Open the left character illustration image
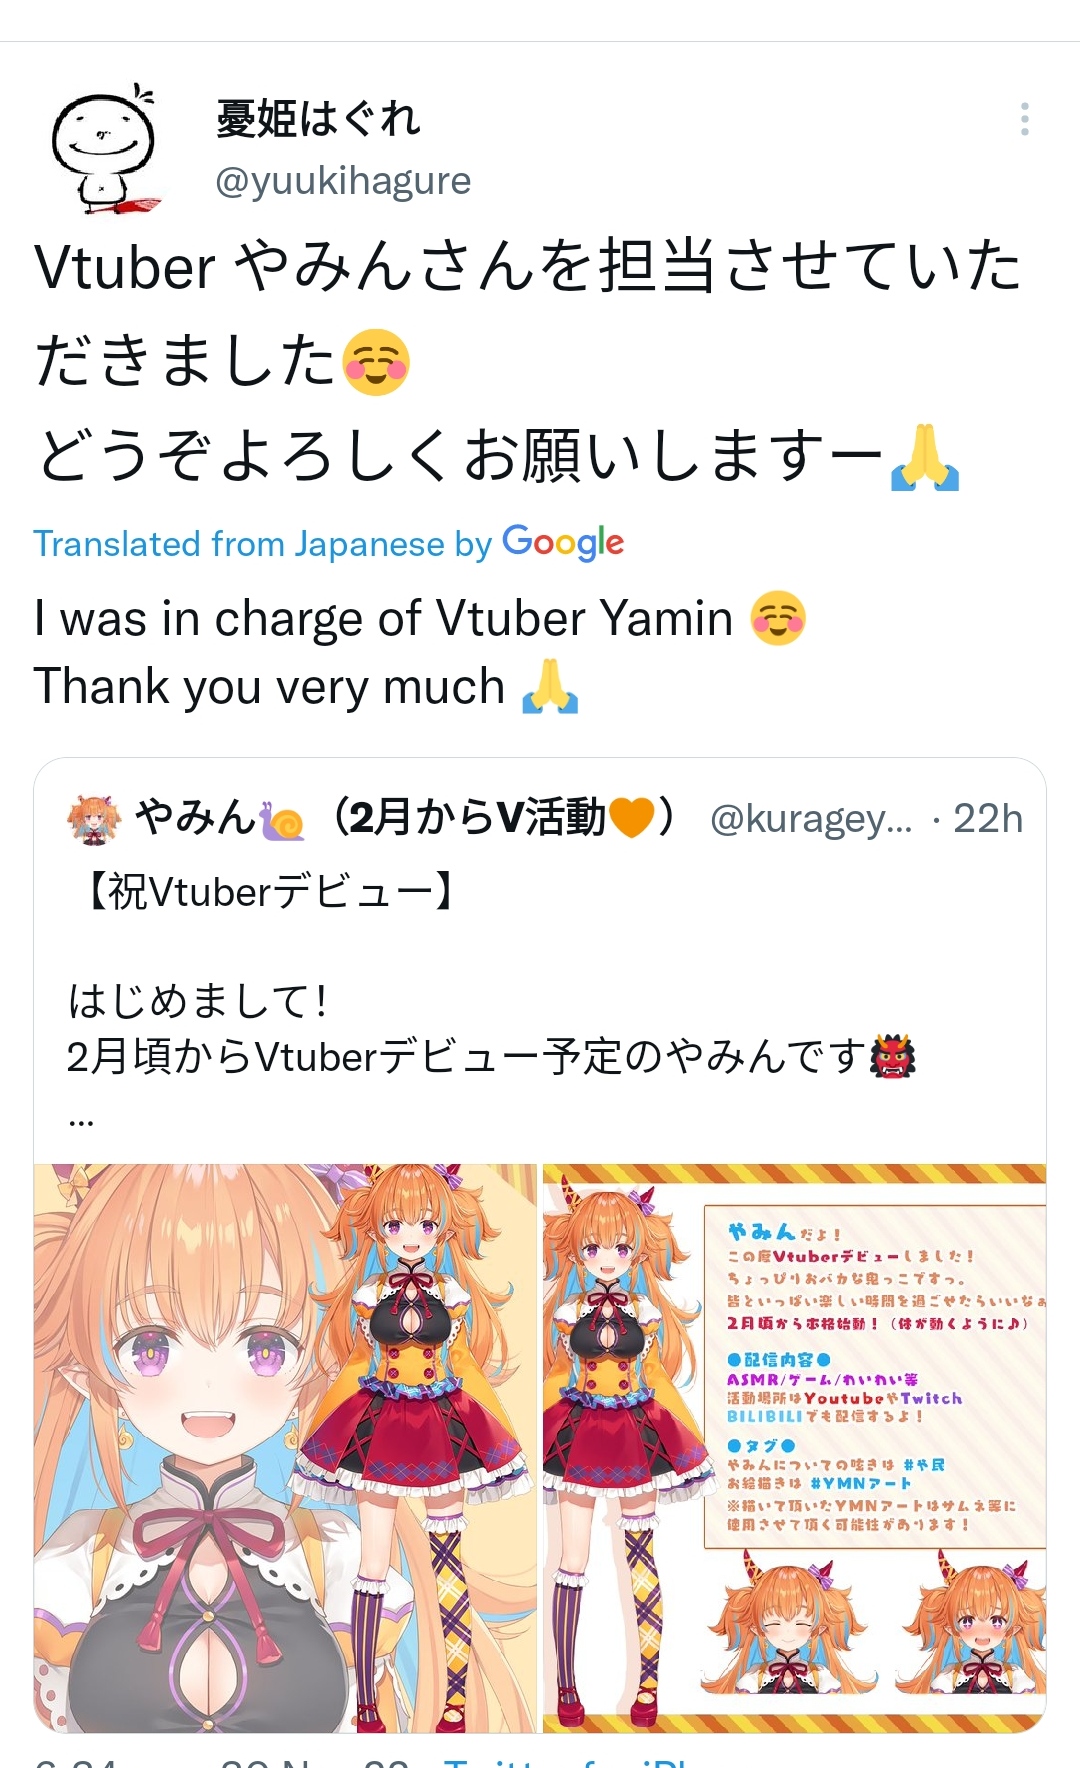This screenshot has height=1768, width=1080. (x=285, y=1448)
